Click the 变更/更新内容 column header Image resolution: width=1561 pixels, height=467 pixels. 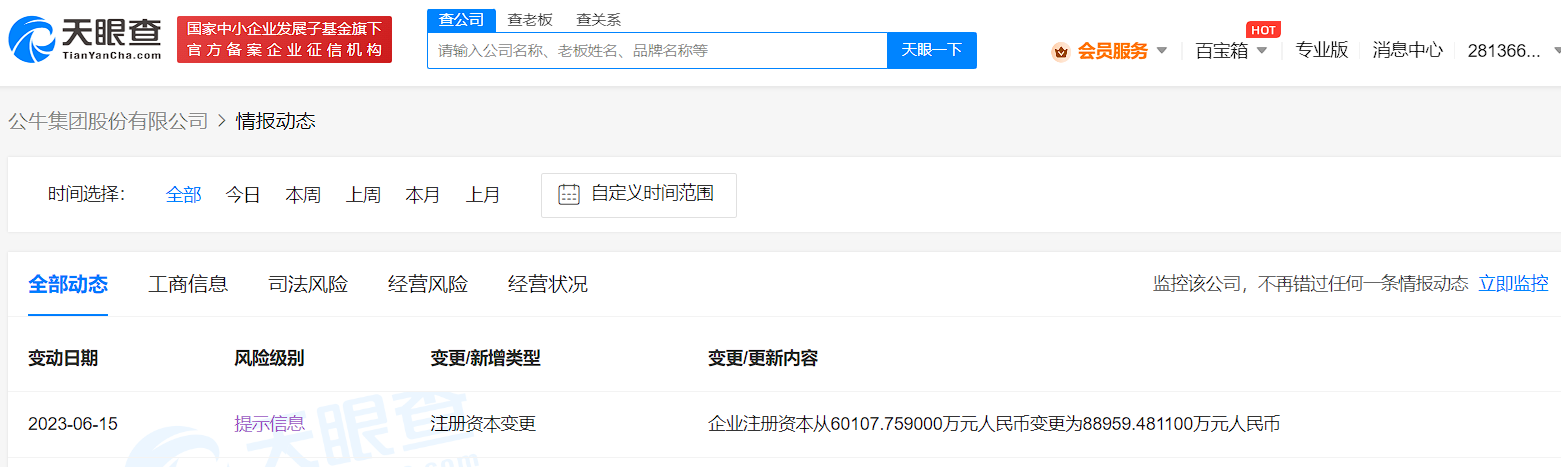pos(763,358)
